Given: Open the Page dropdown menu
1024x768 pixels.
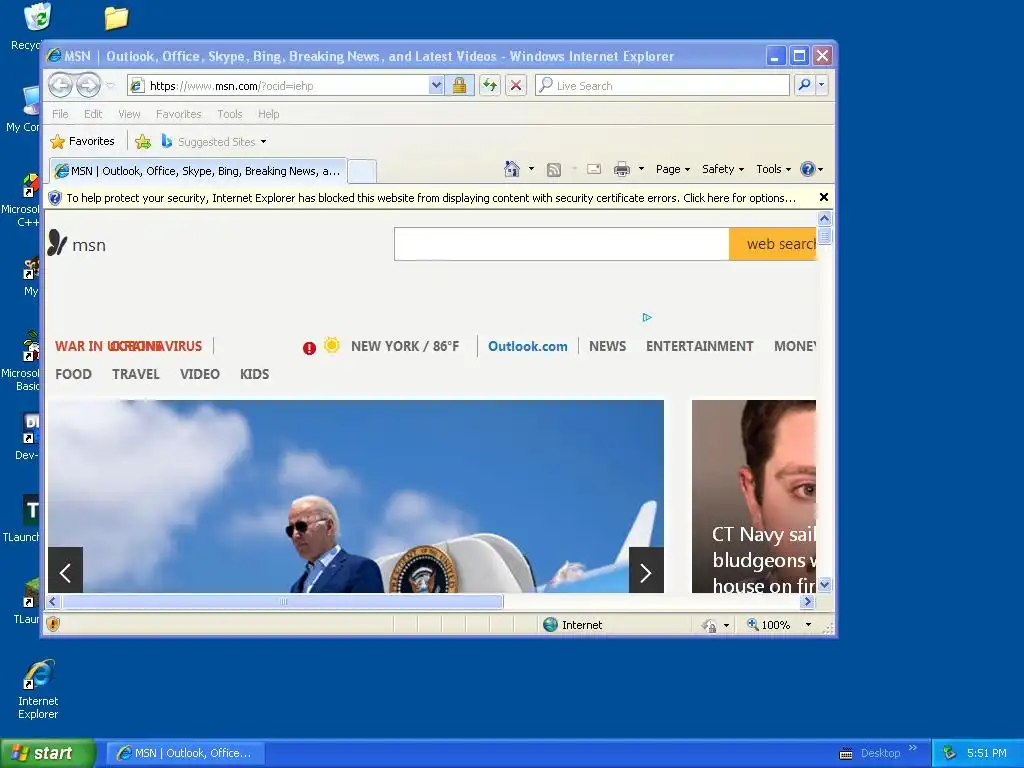Looking at the screenshot, I should (x=673, y=169).
